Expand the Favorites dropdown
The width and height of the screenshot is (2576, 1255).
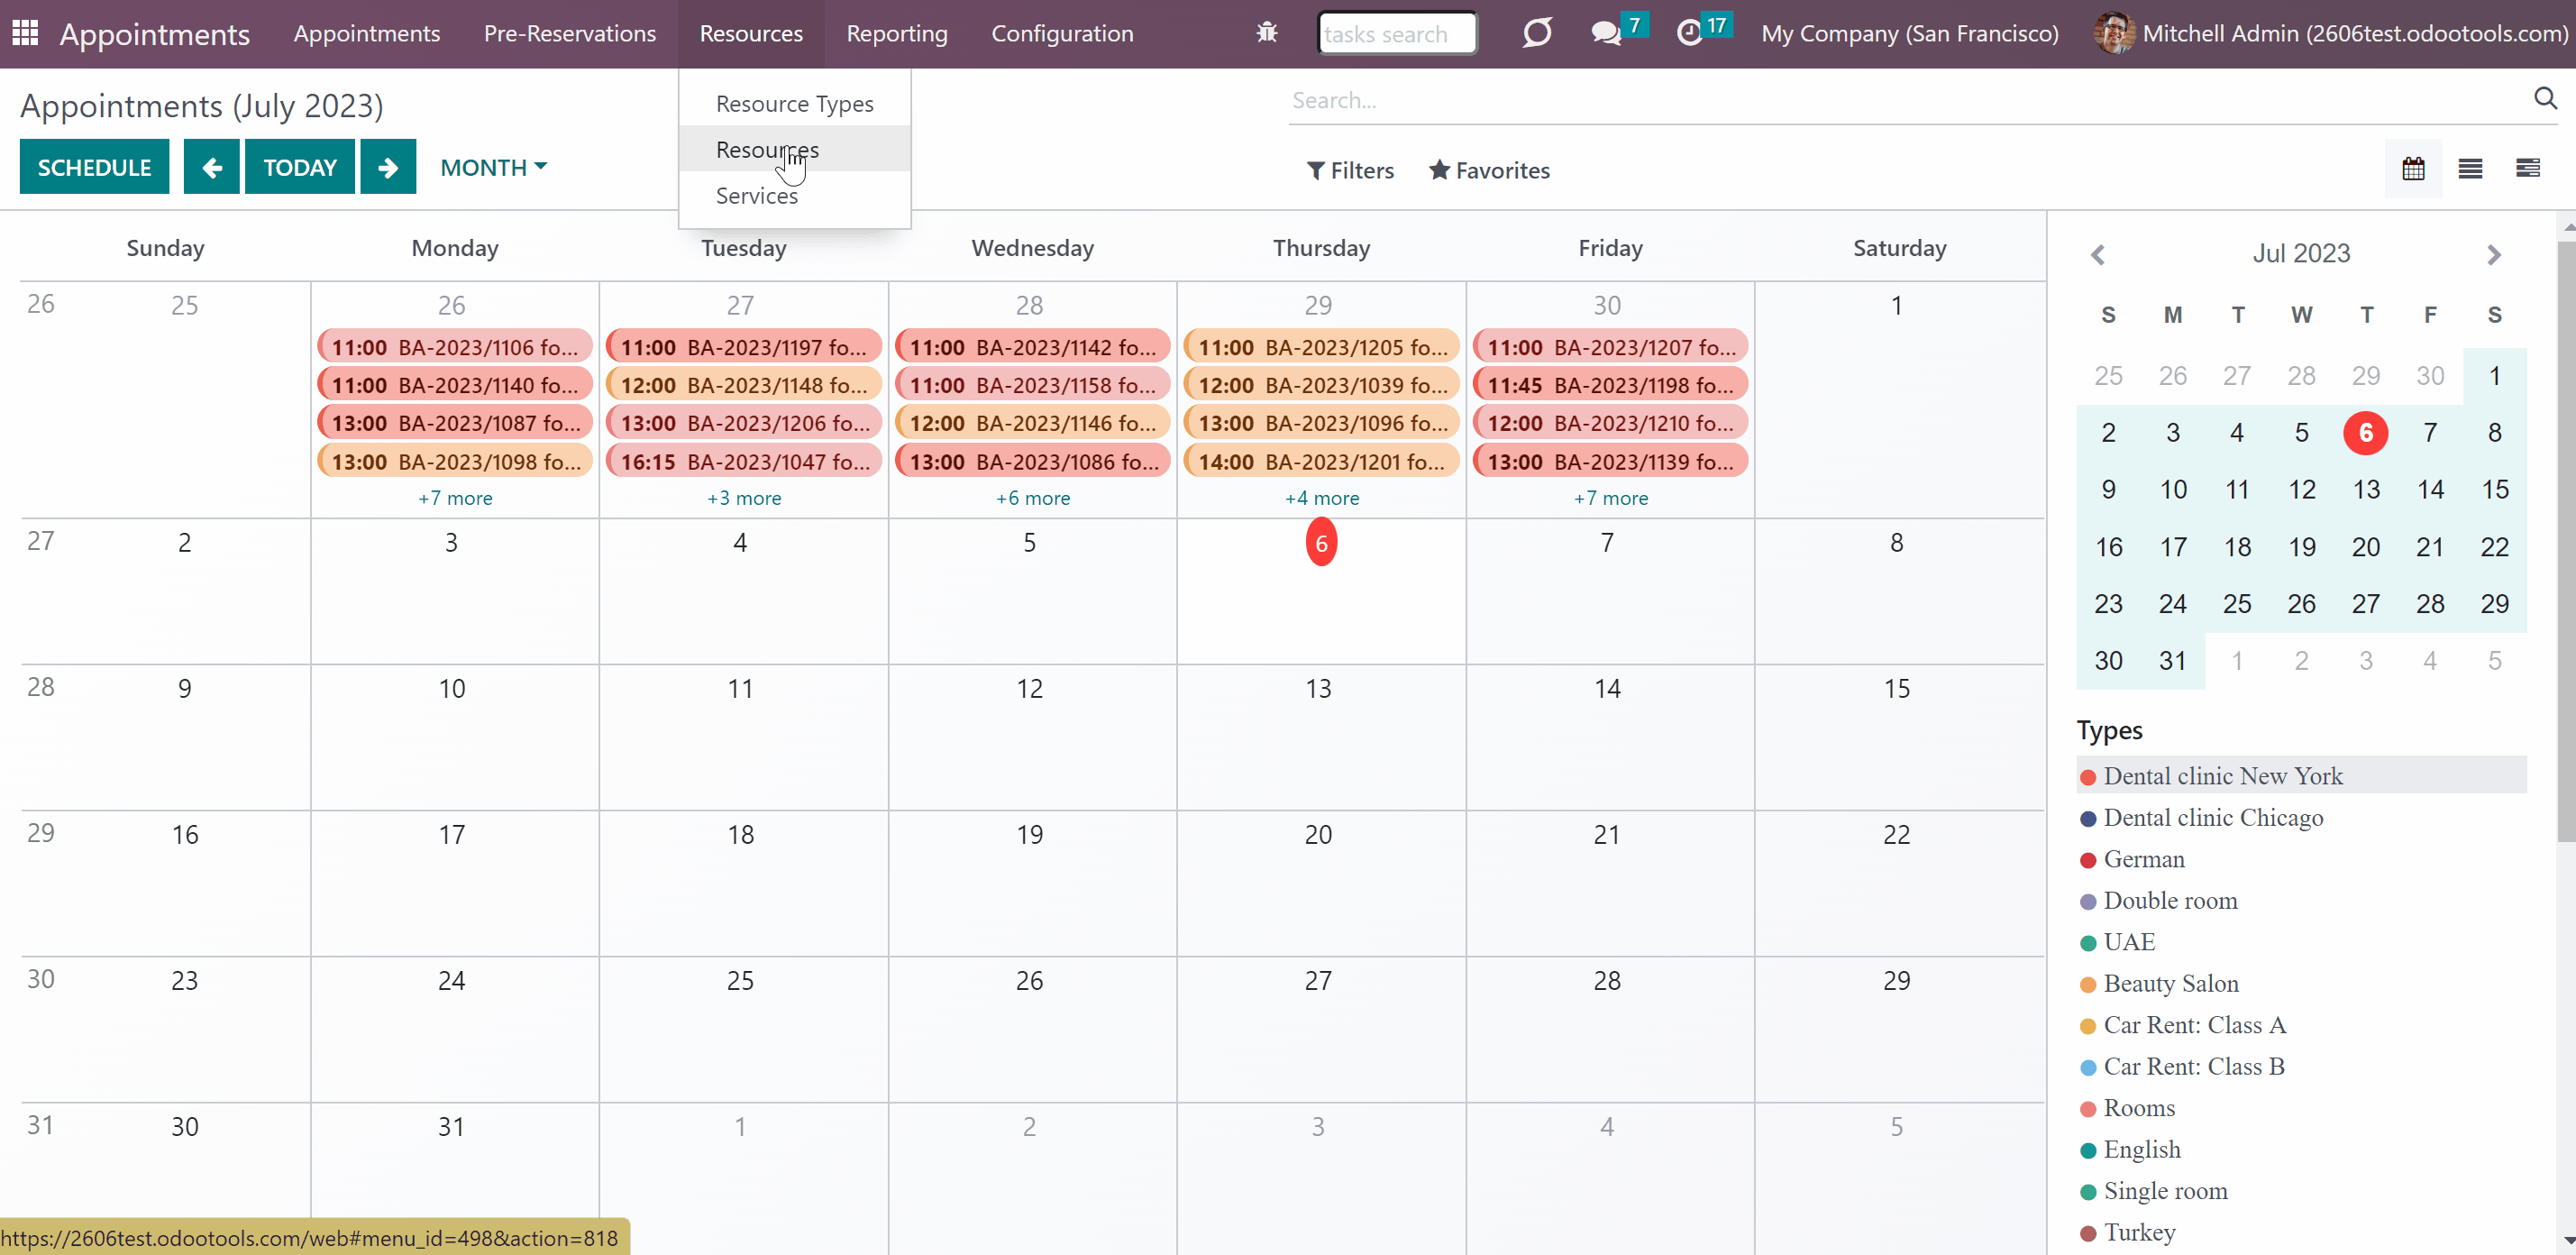point(1489,170)
